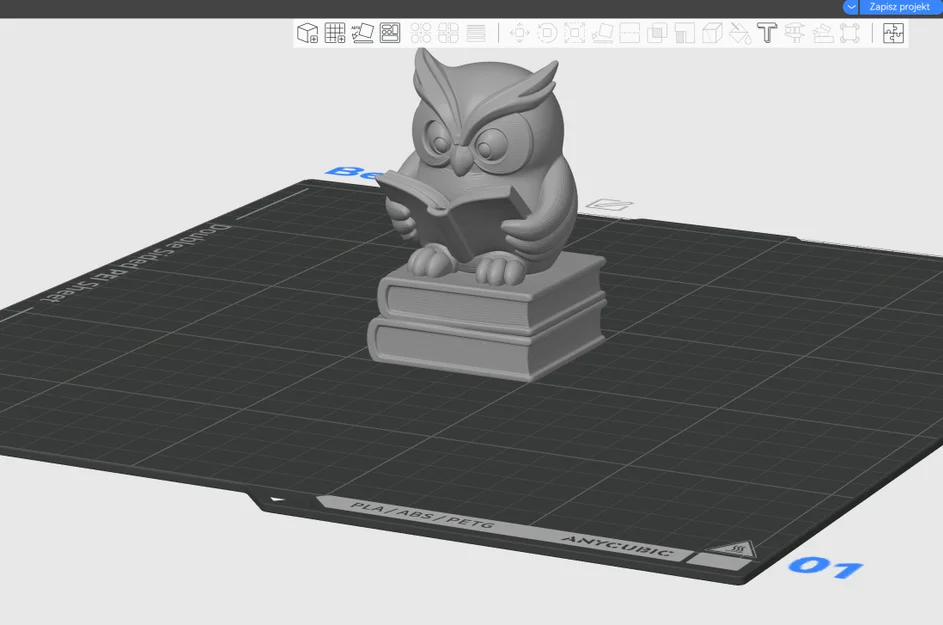Image resolution: width=943 pixels, height=625 pixels.
Task: Click the Split to objects icon
Action: coord(421,33)
